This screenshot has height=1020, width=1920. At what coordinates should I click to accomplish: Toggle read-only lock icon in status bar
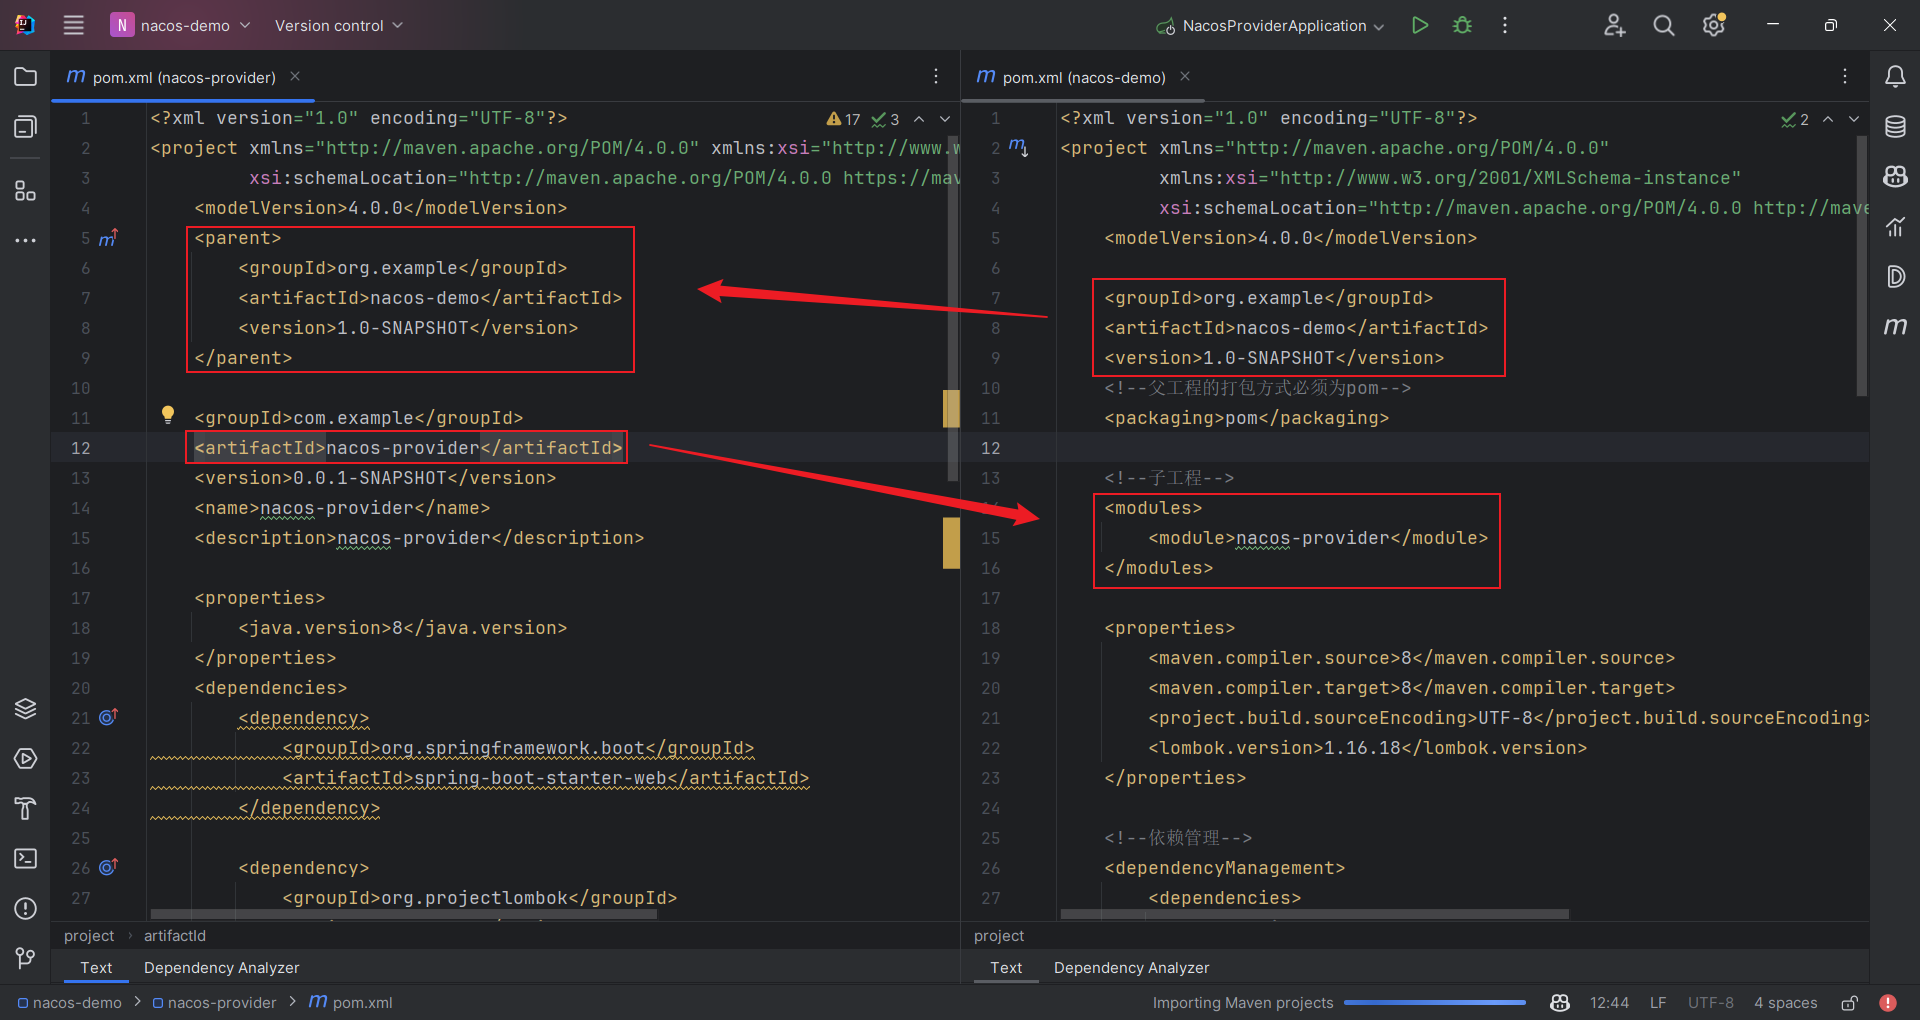click(x=1850, y=1003)
